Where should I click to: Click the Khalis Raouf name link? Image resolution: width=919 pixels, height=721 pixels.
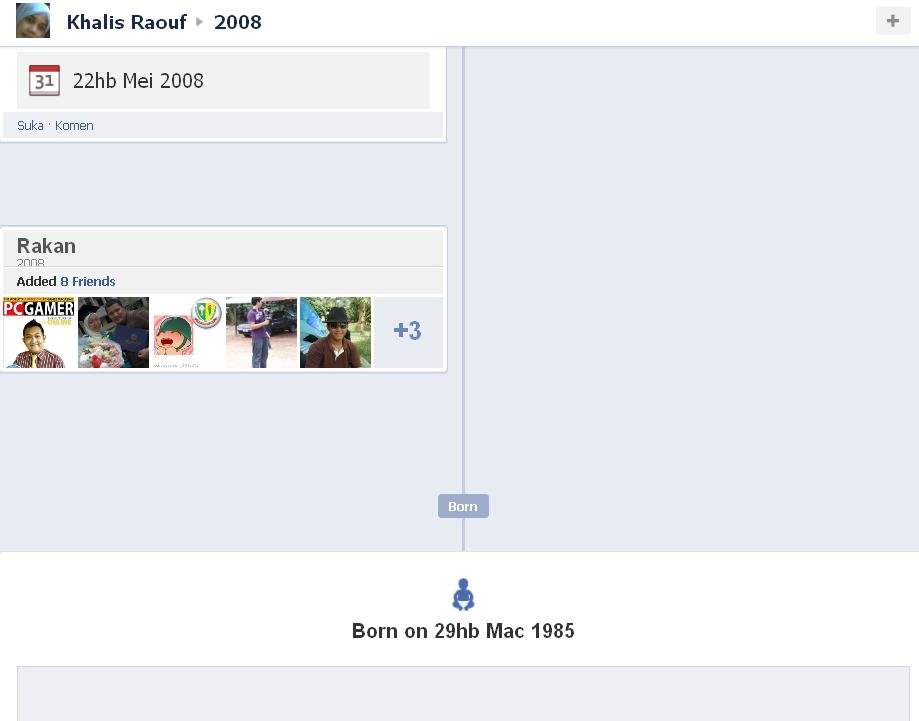click(127, 22)
